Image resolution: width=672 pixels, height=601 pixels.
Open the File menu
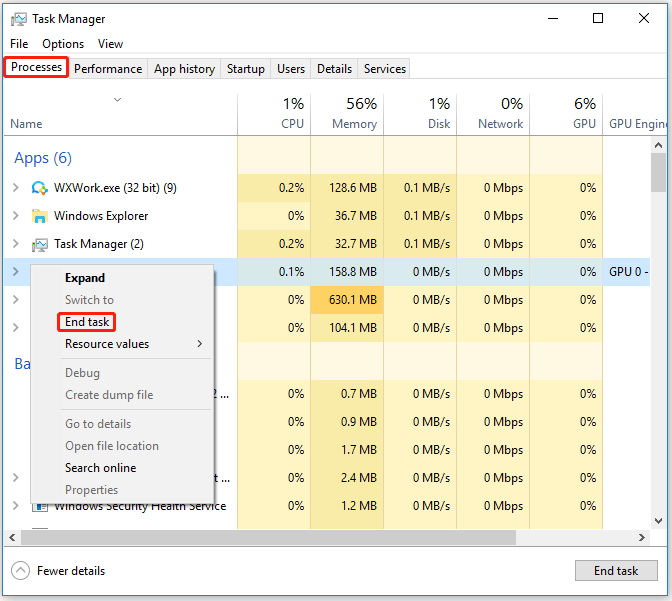[19, 44]
